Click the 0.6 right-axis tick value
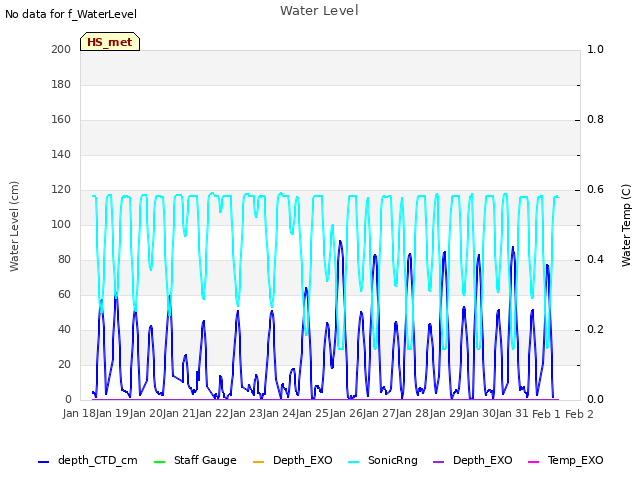 [x=596, y=189]
